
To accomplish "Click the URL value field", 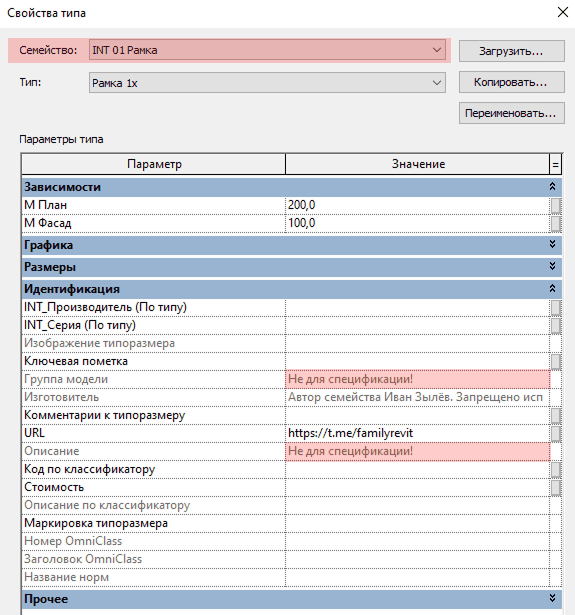I will pos(418,433).
